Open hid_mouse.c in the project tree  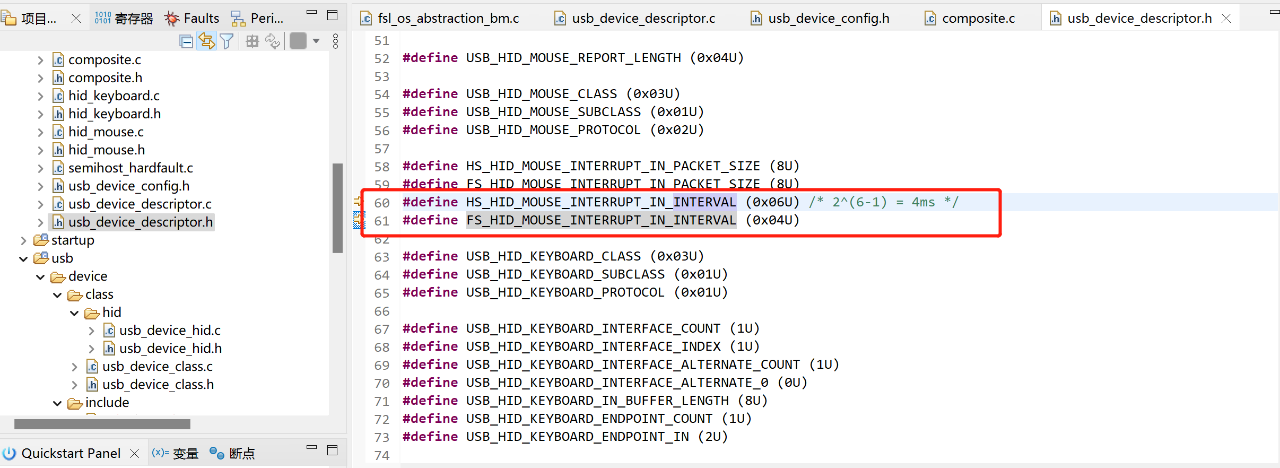[105, 132]
